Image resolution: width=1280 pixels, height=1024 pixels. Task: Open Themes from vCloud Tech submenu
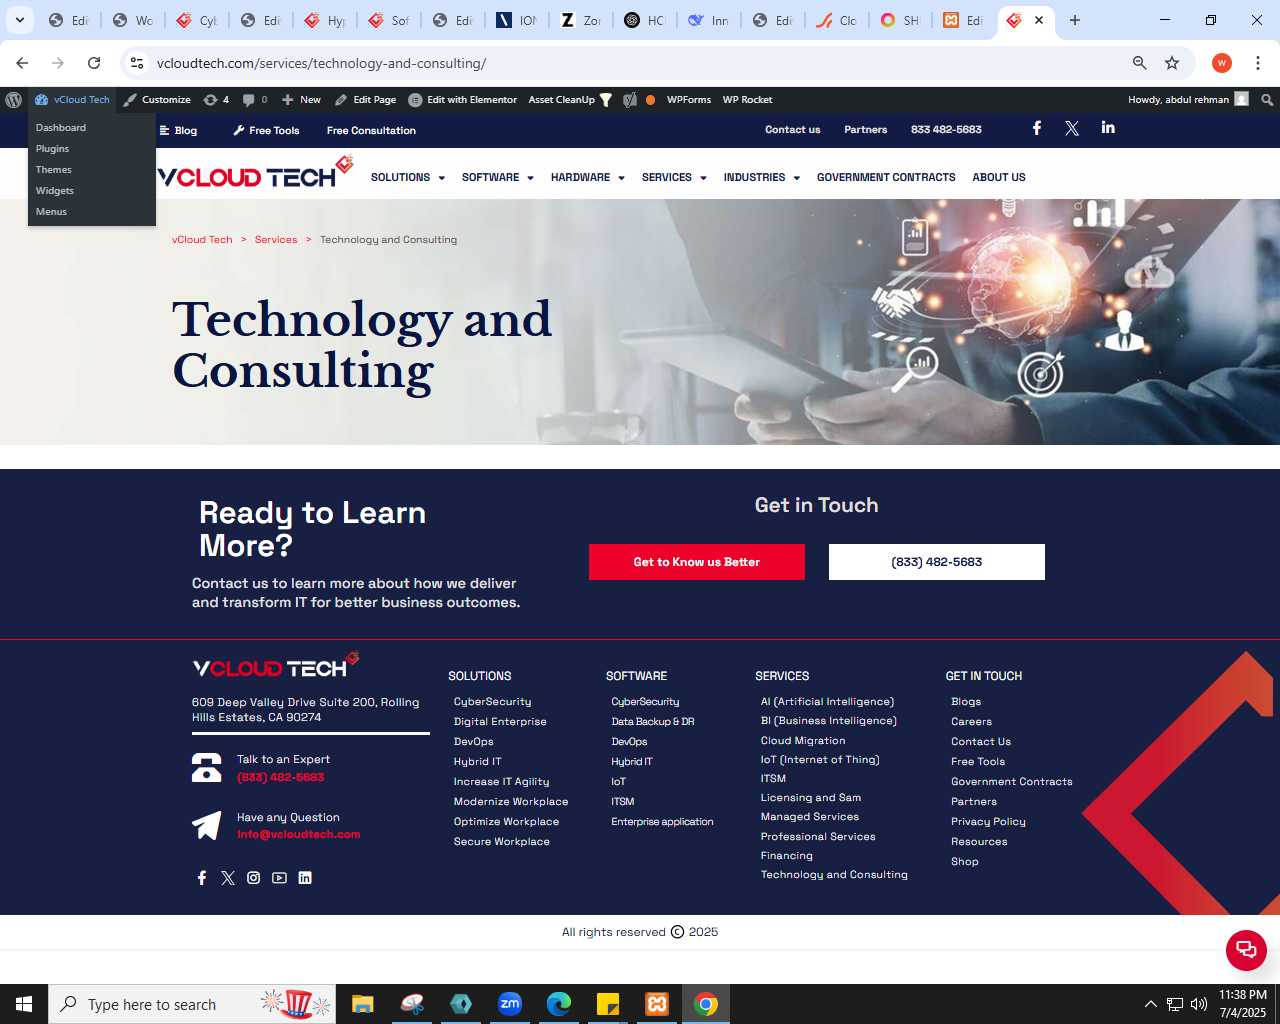pyautogui.click(x=54, y=170)
